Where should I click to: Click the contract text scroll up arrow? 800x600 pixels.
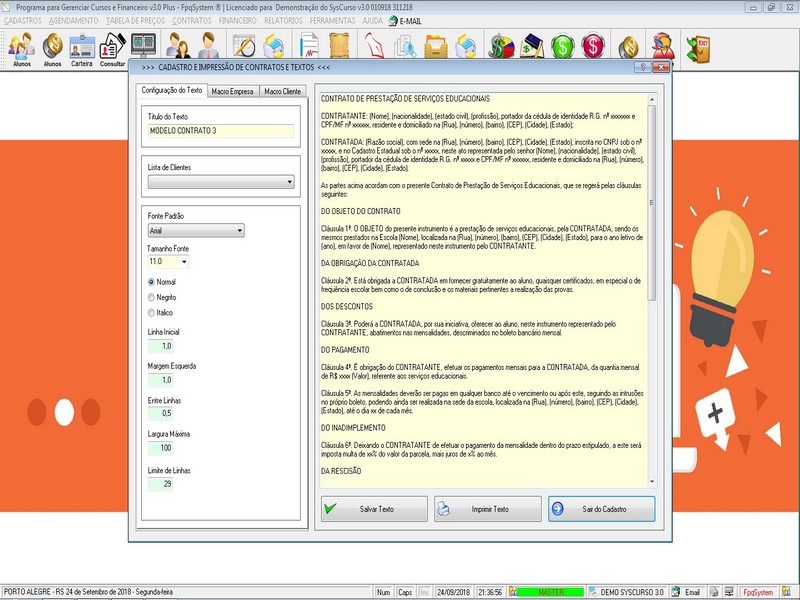click(x=652, y=99)
